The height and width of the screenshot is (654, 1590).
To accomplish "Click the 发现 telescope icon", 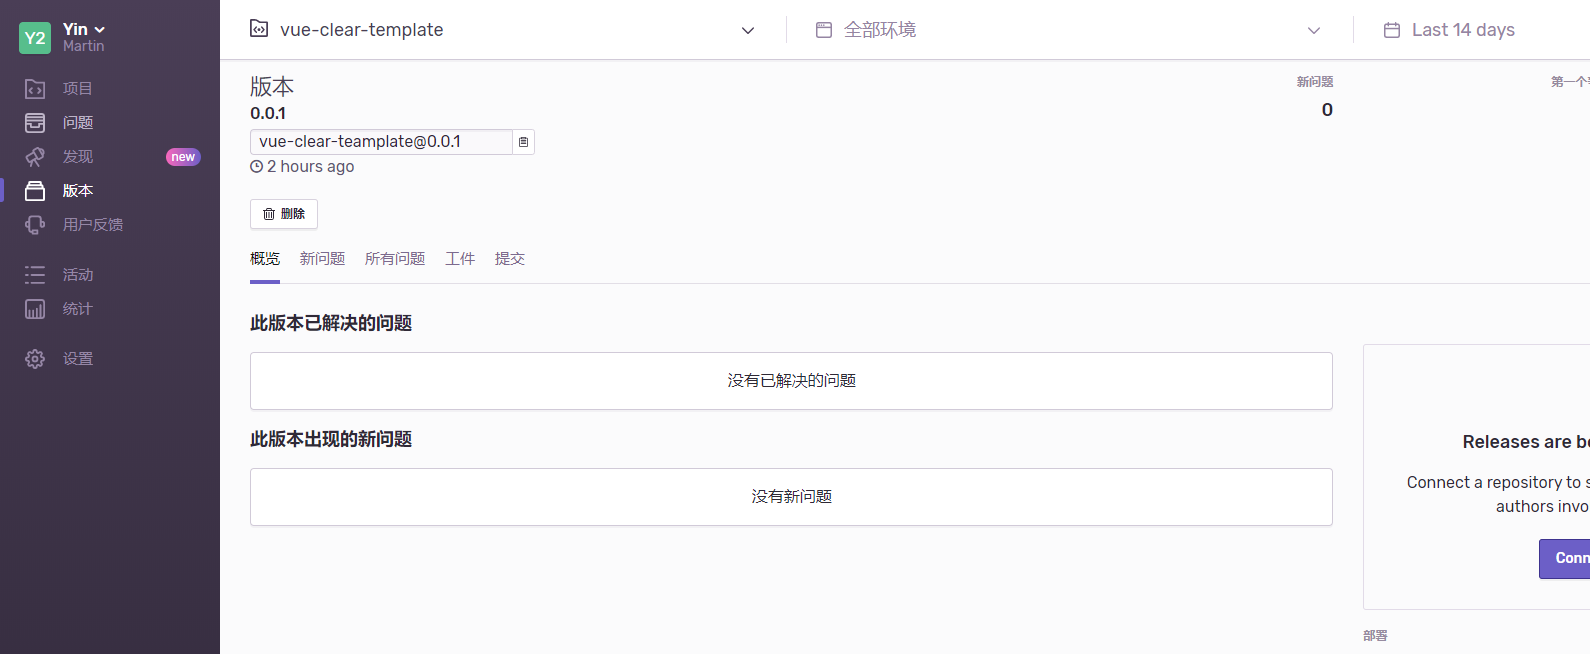I will tap(35, 157).
